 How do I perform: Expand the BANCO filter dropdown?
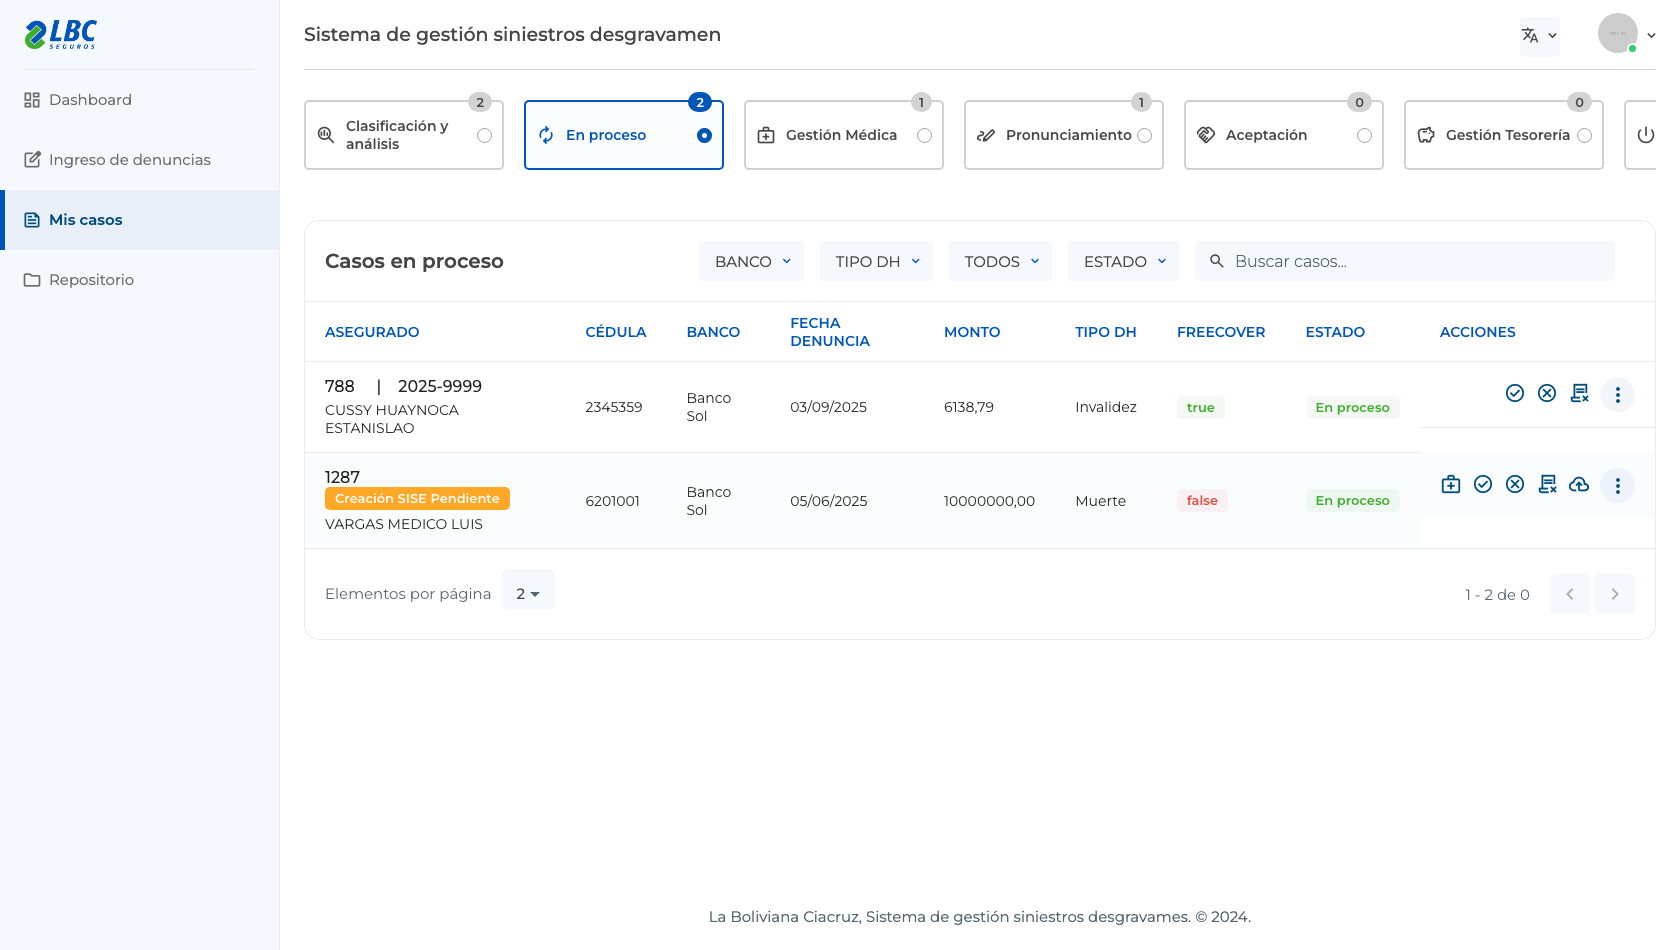(x=752, y=261)
